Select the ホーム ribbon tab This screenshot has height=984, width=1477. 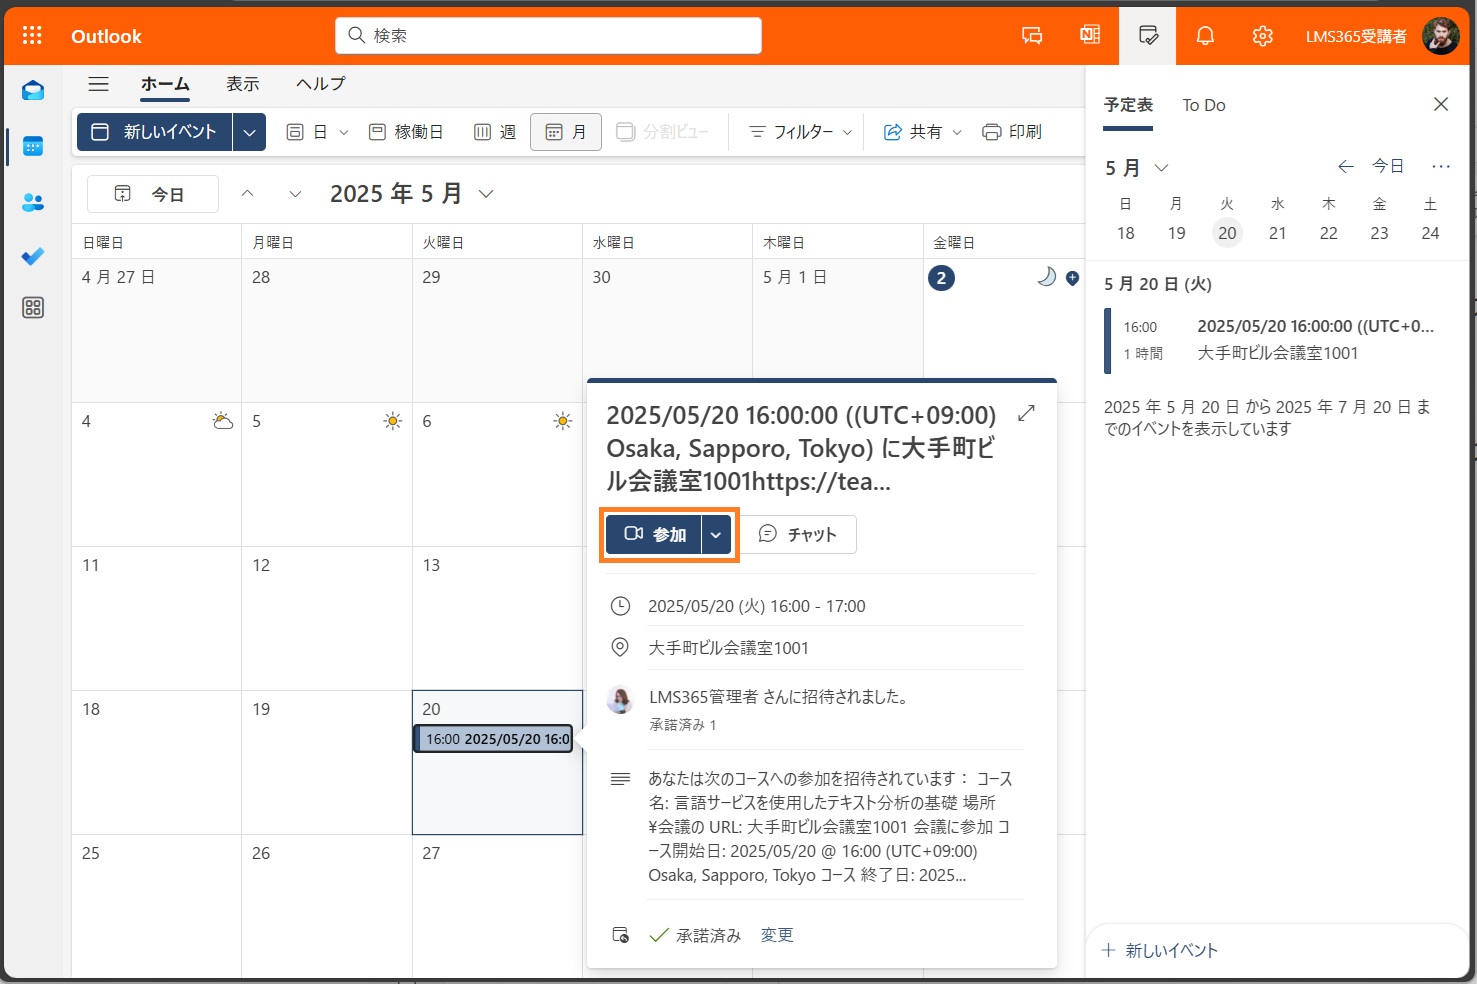pyautogui.click(x=165, y=84)
